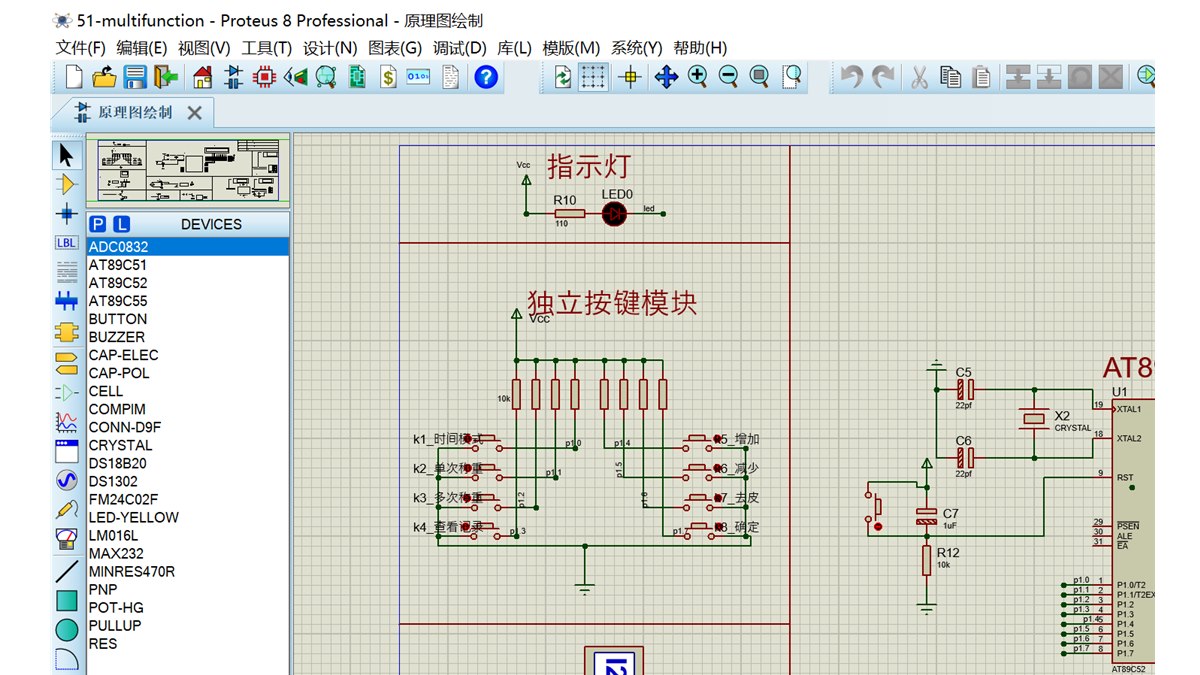Cut selection with the scissors icon
Screen dimensions: 1200x675
(919, 77)
